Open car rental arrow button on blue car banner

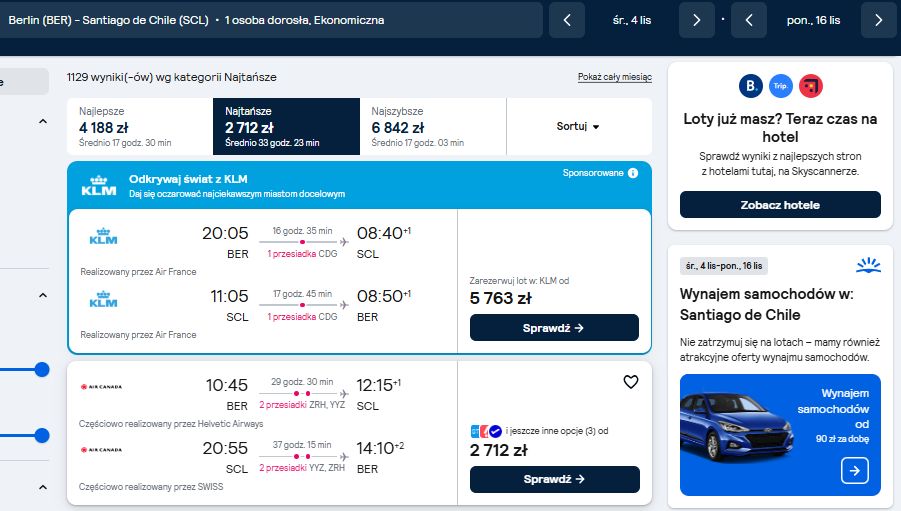pyautogui.click(x=854, y=471)
